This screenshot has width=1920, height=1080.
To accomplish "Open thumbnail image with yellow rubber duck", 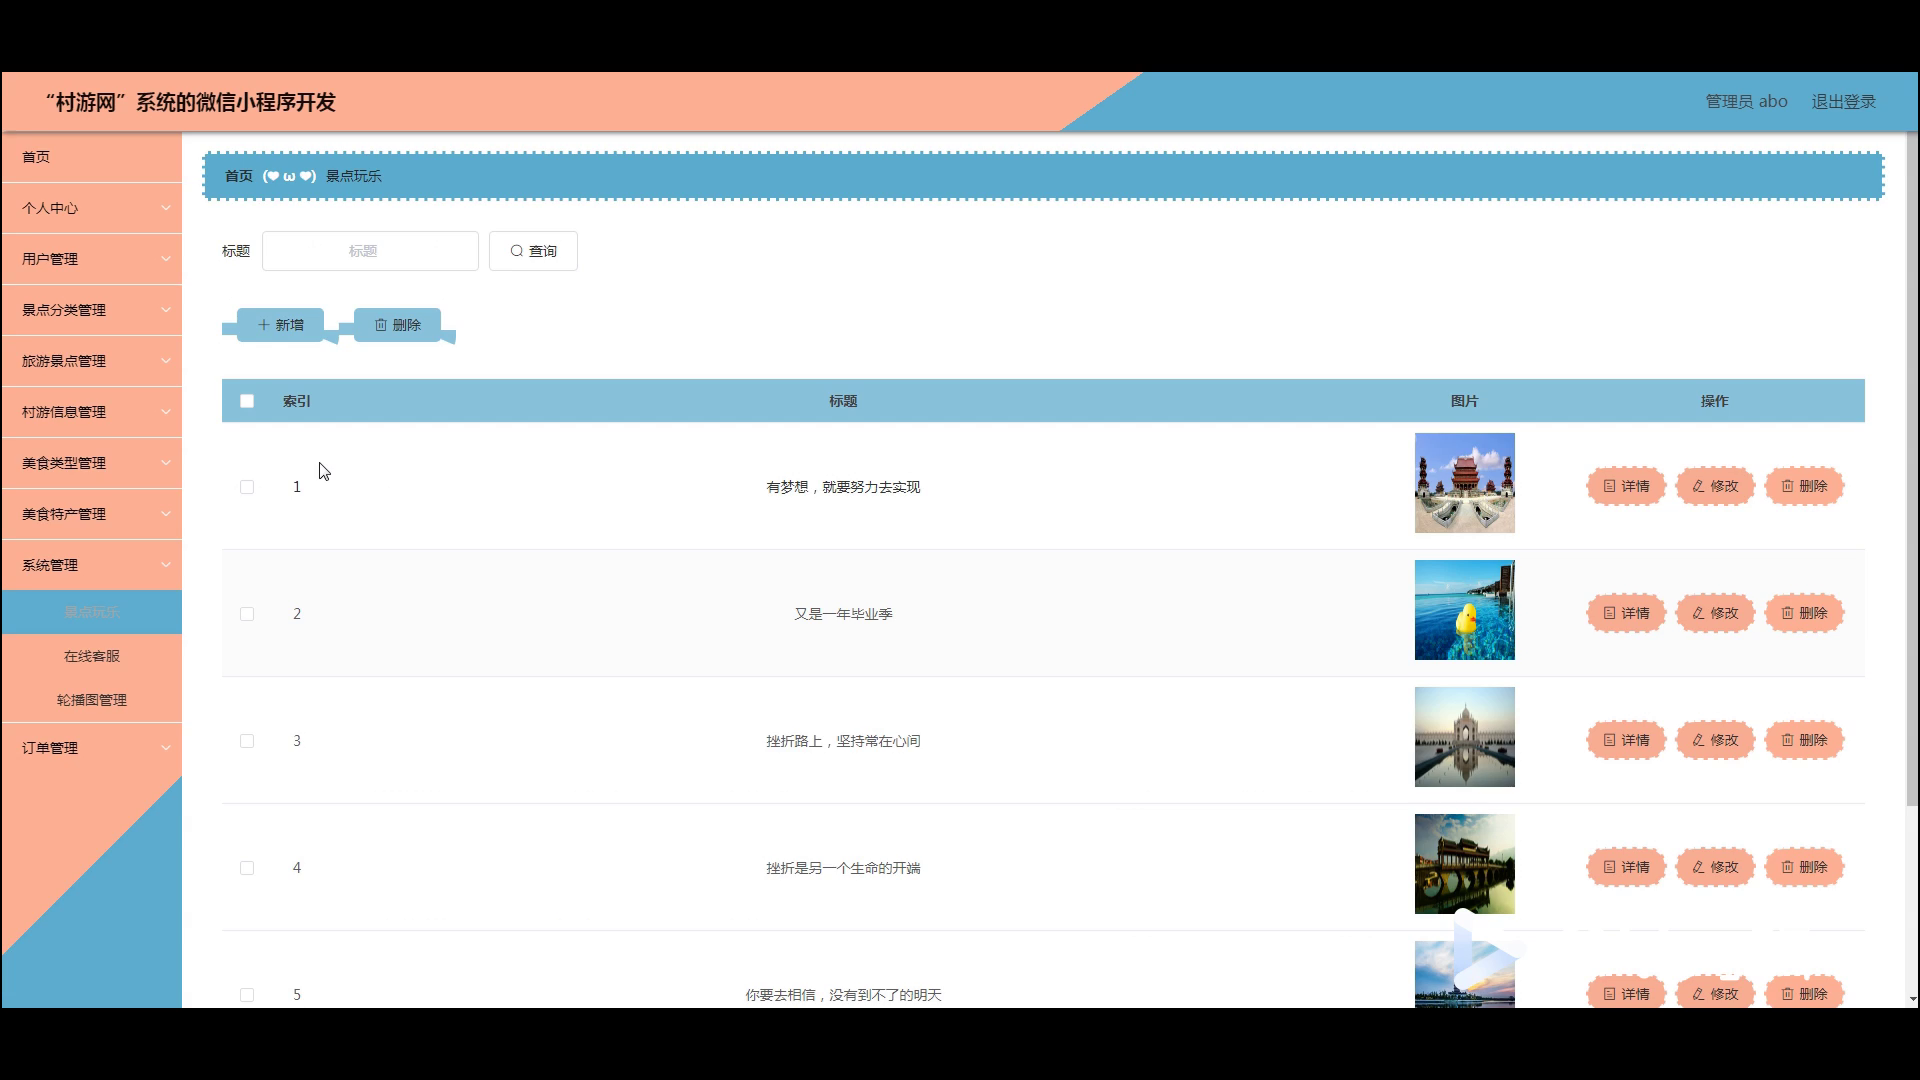I will [x=1464, y=610].
